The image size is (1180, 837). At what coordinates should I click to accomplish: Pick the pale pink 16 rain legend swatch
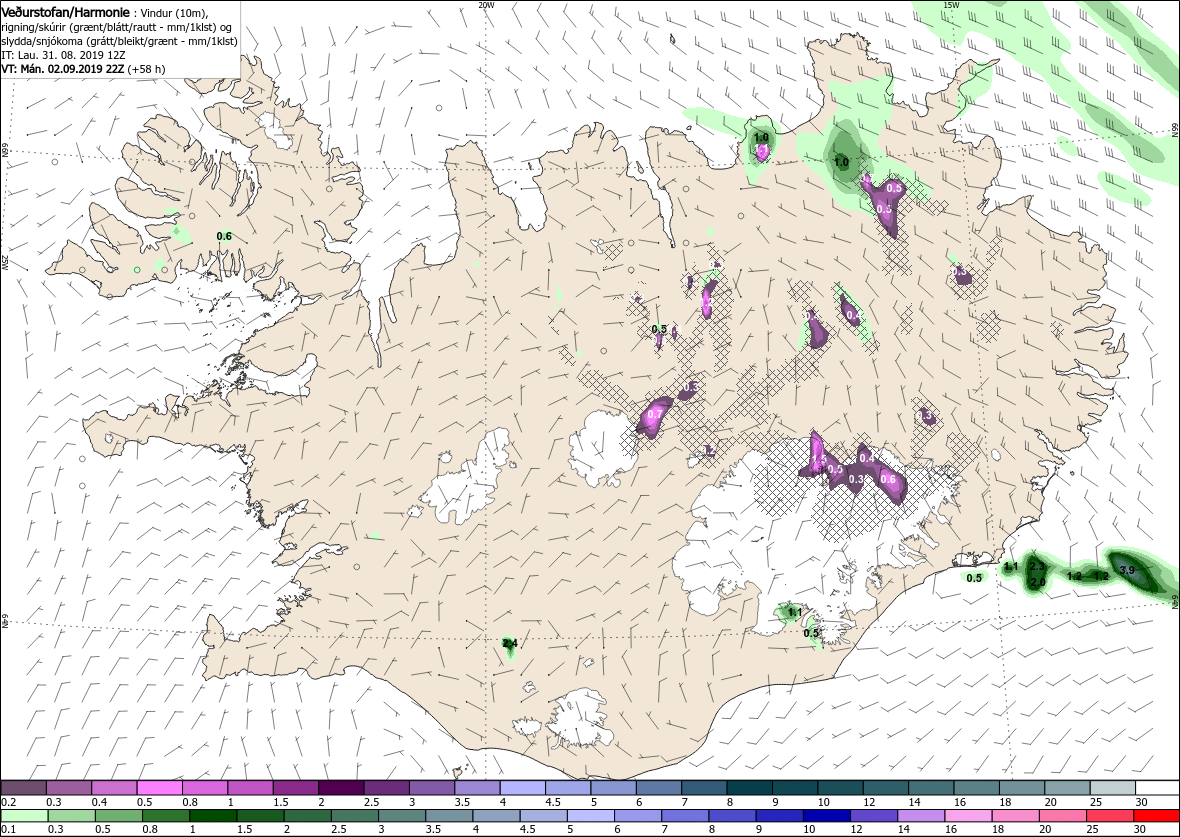click(967, 816)
